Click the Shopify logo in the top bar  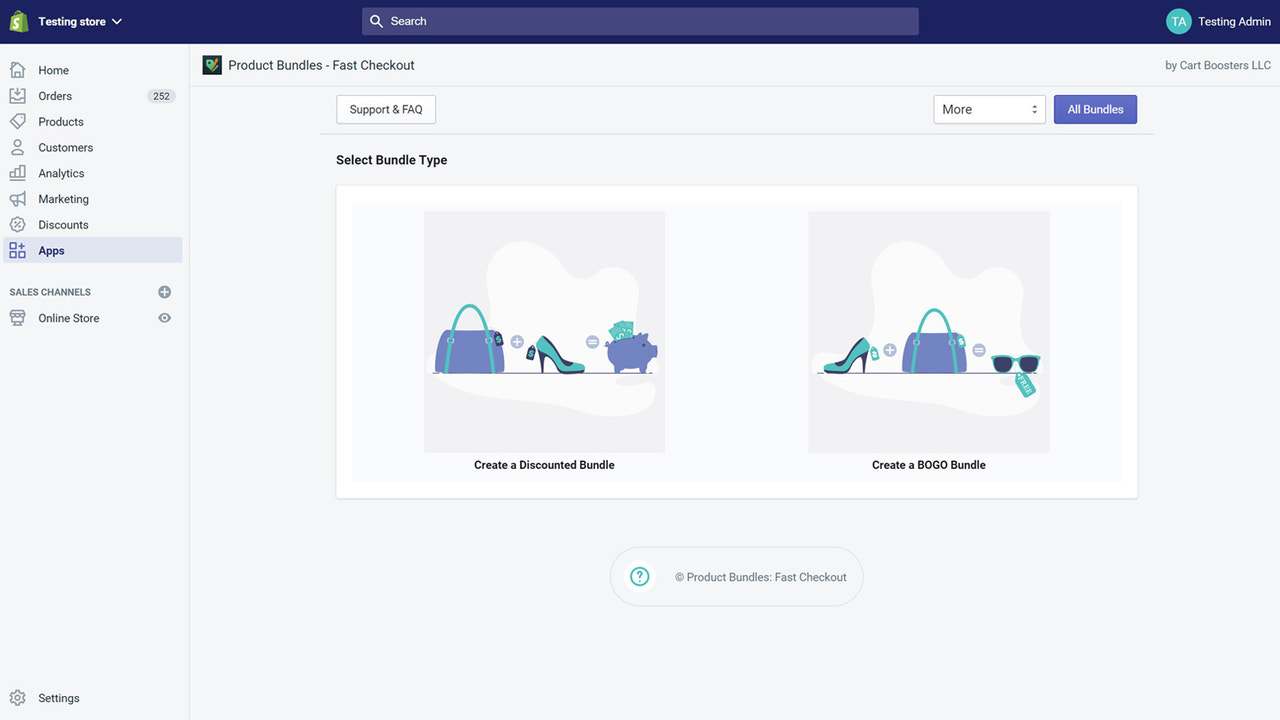pos(17,20)
